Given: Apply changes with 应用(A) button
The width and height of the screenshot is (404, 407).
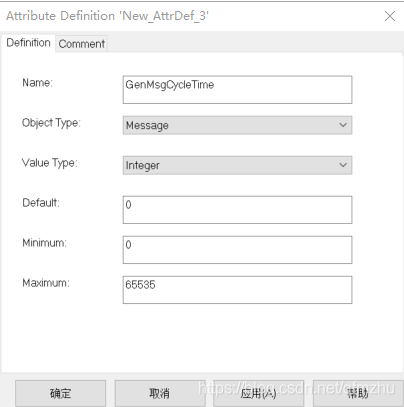Looking at the screenshot, I should [258, 393].
